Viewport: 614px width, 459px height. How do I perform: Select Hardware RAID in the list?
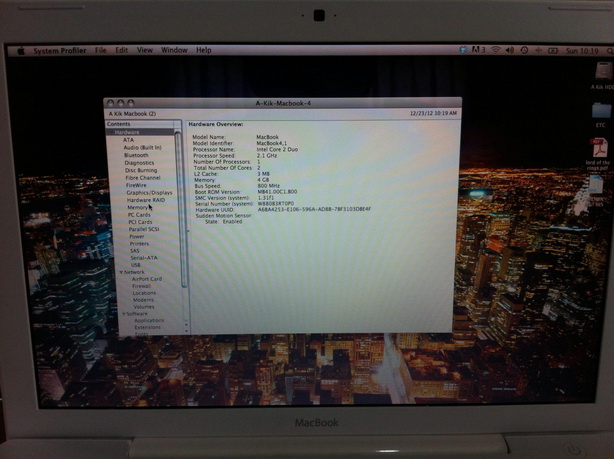pos(146,200)
